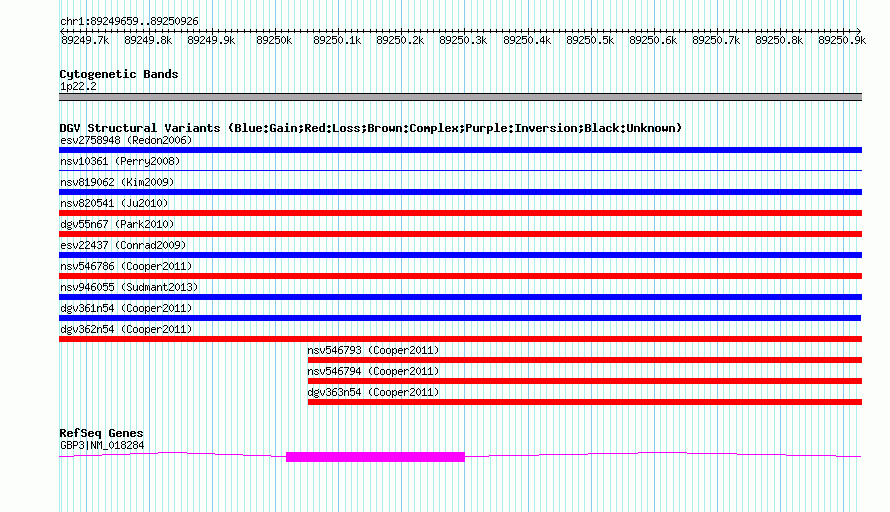Click the 89250.6k ruler tick label
Viewport: 890px width, 512px height.
[653, 40]
